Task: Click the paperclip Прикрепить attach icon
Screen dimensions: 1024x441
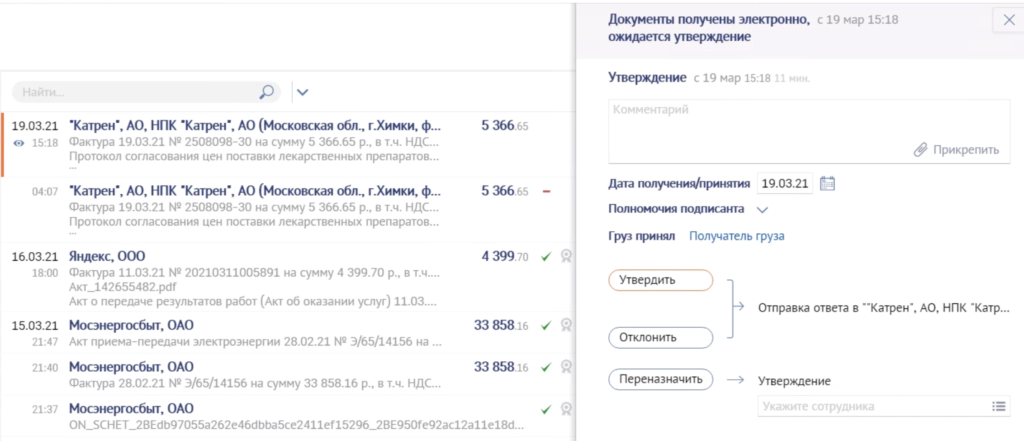Action: (921, 149)
